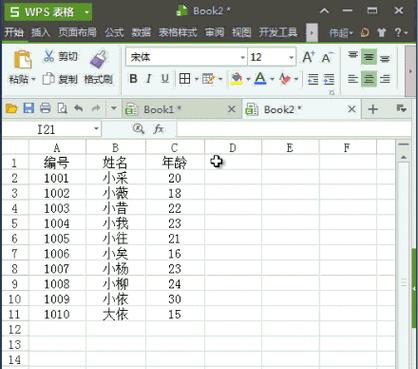
Task: Open font color dropdown arrow
Action: (272, 79)
